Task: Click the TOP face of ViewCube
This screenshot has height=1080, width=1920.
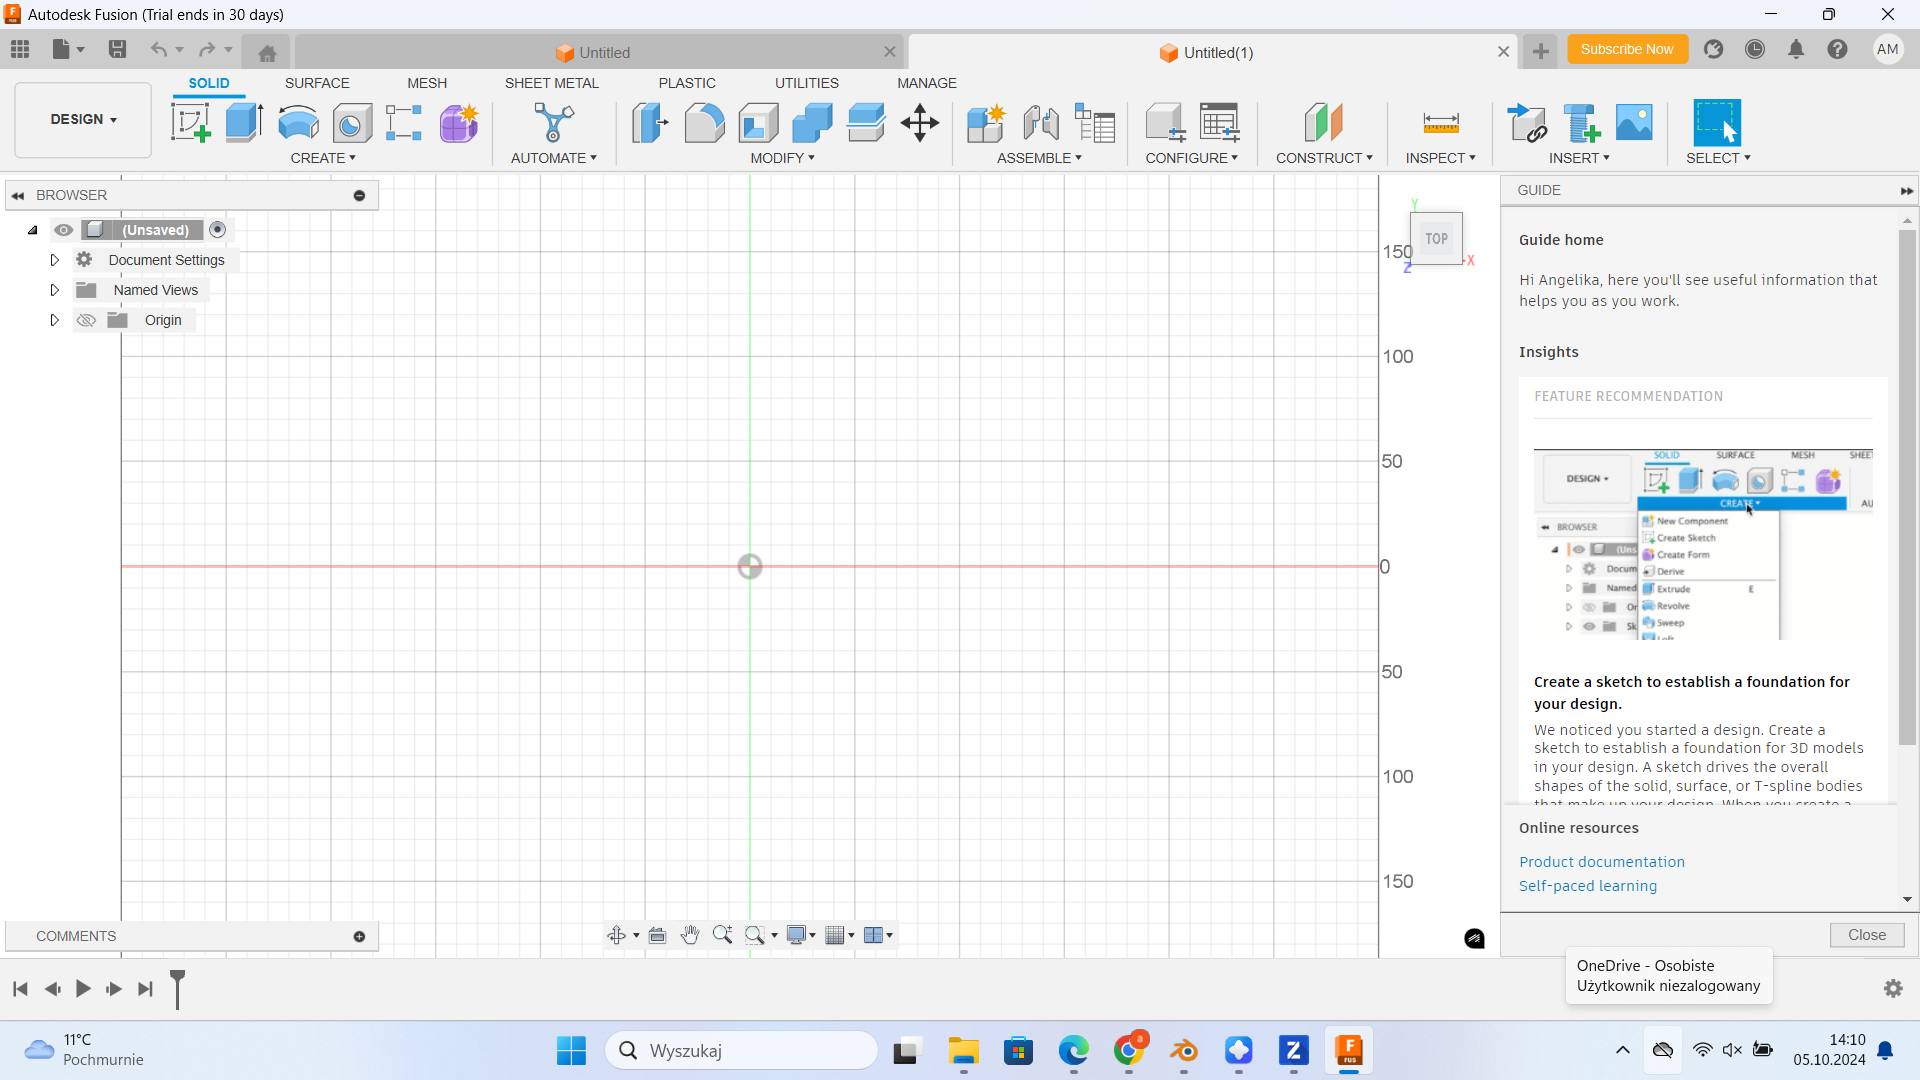Action: click(1436, 239)
